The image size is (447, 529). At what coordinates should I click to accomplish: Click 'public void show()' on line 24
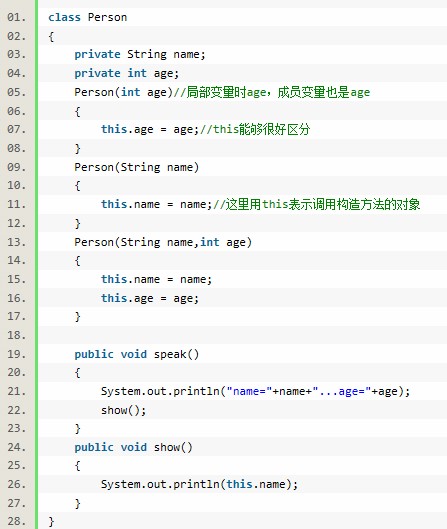[133, 448]
